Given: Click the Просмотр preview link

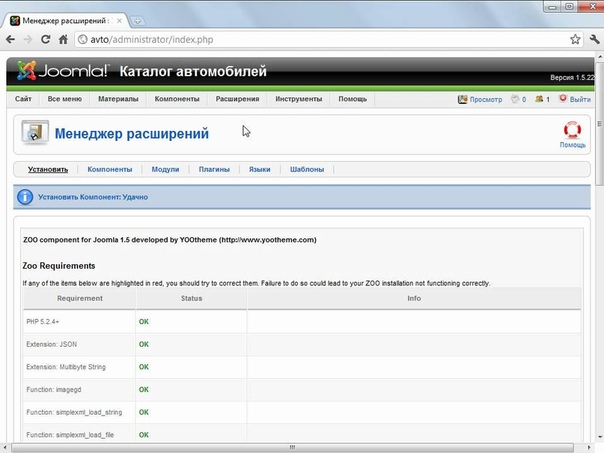Looking at the screenshot, I should [480, 99].
